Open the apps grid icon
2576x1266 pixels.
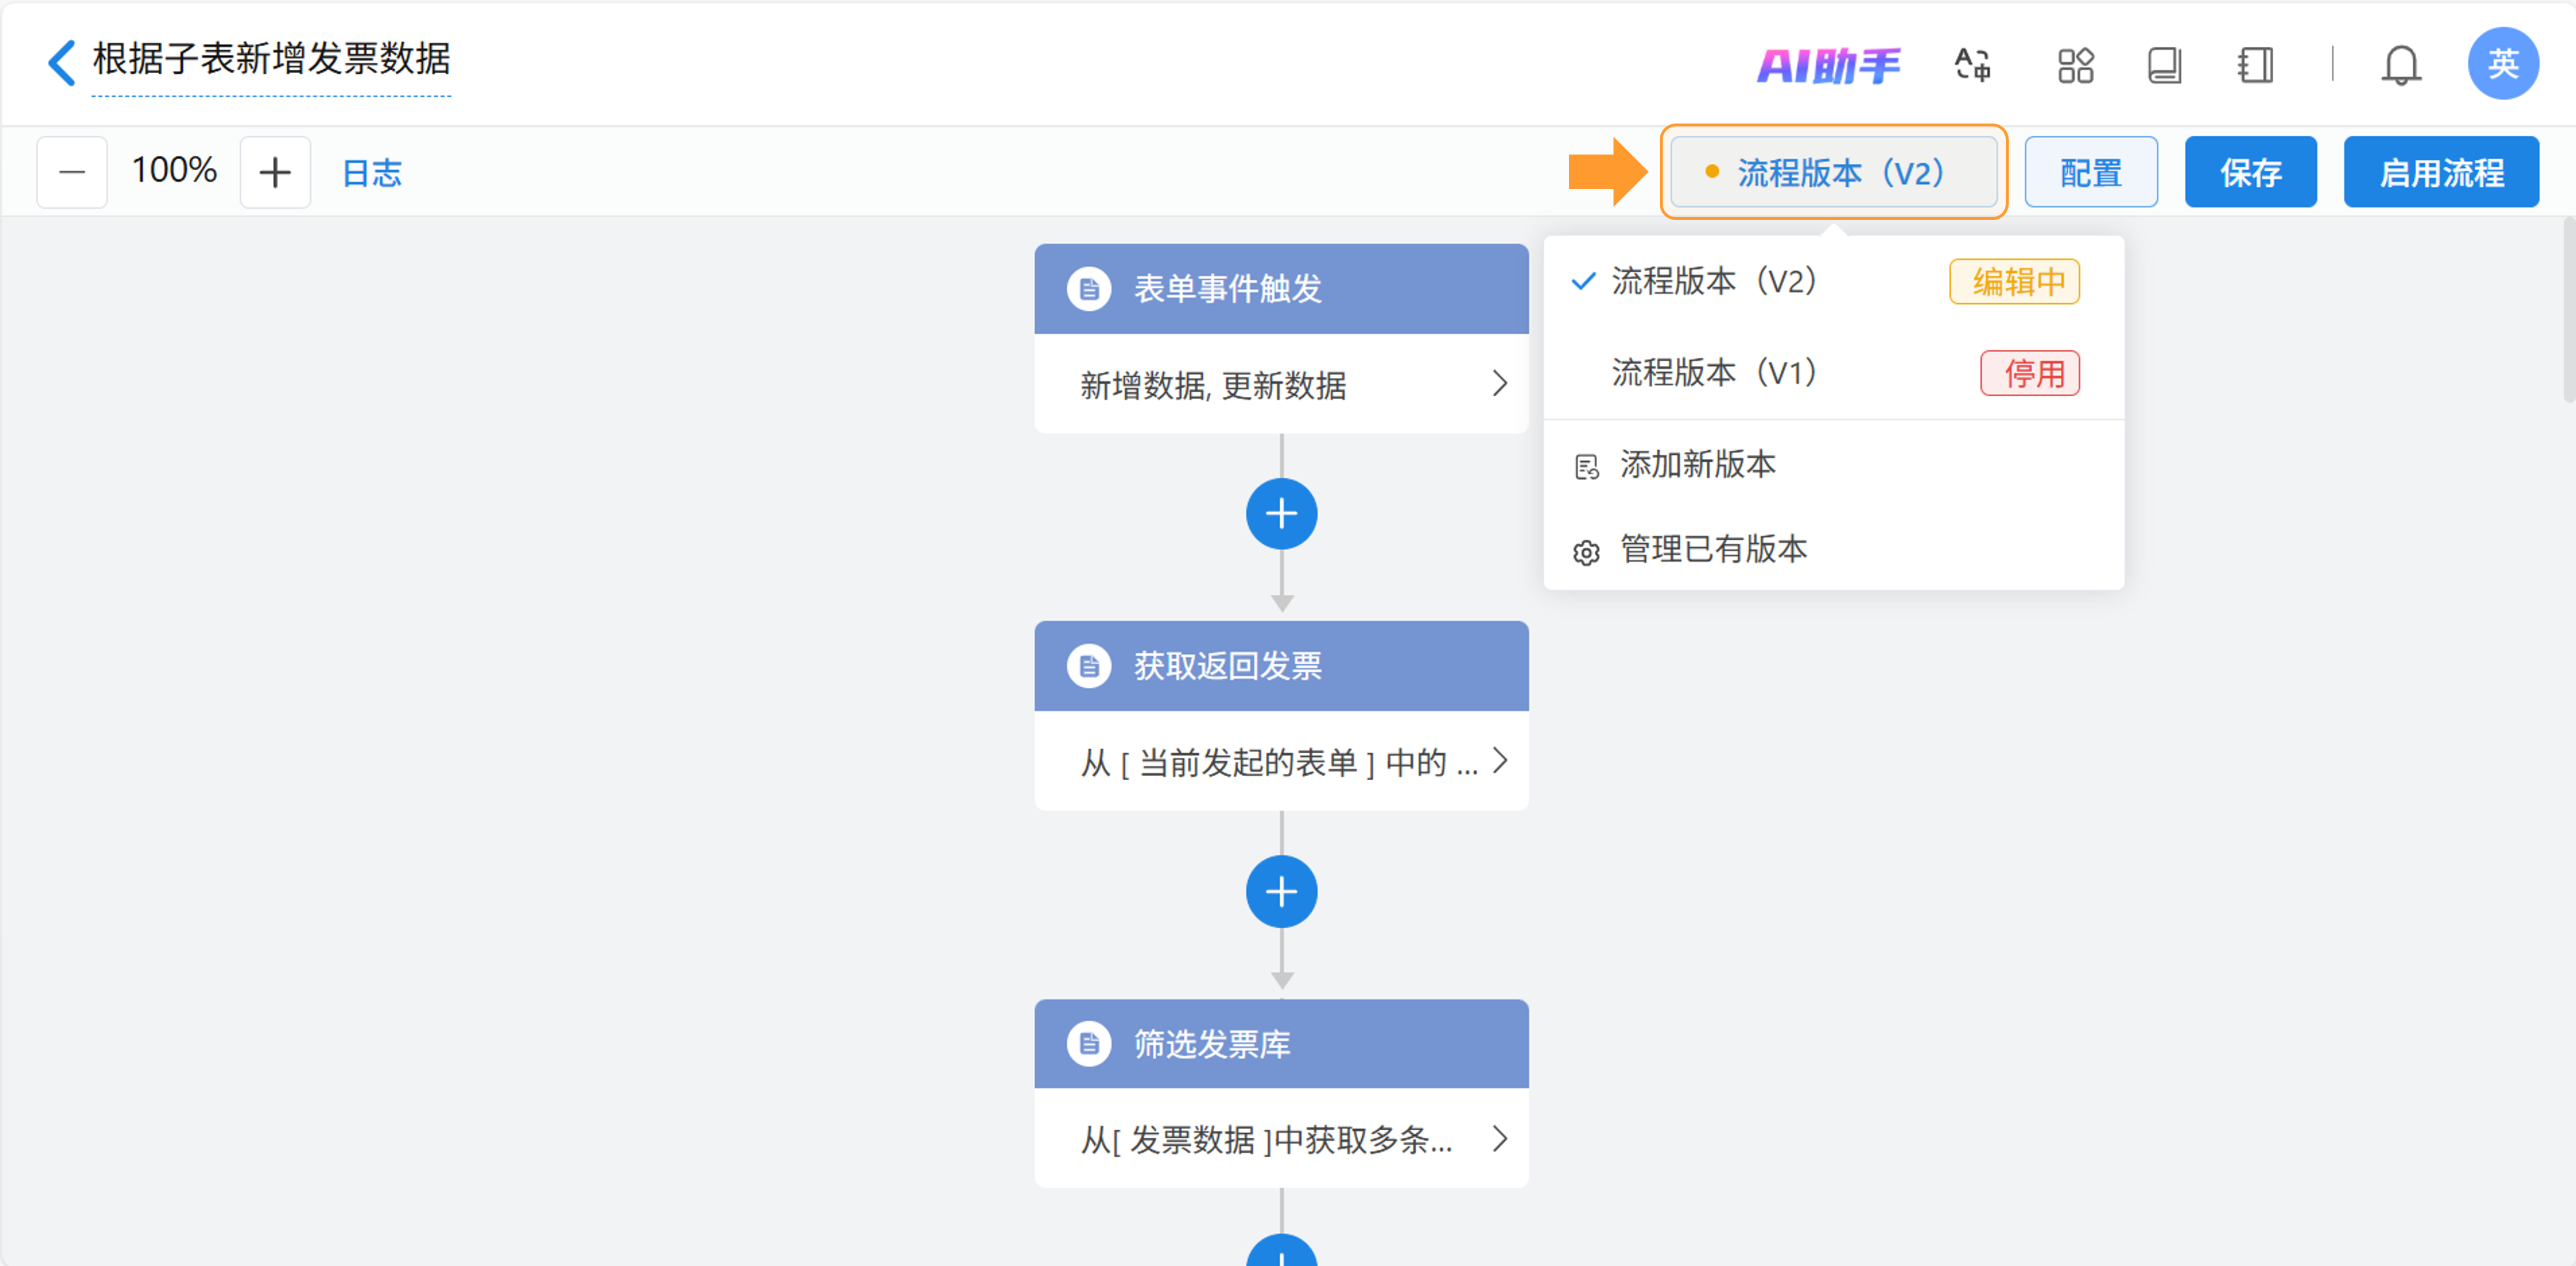click(x=2075, y=66)
